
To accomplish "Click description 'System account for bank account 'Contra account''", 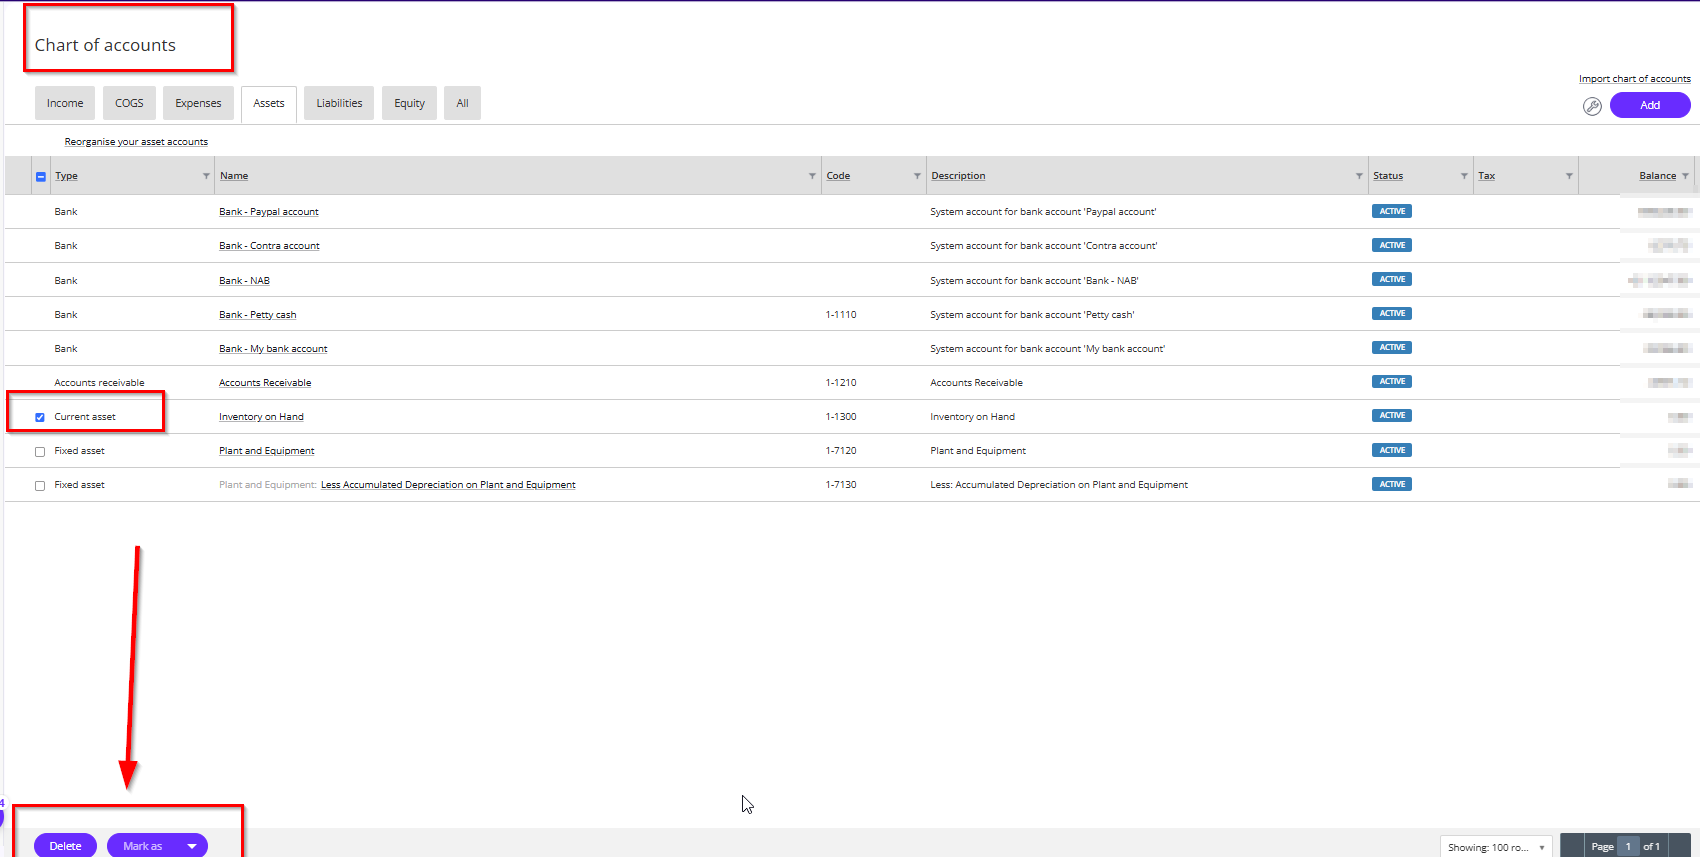I will click(1044, 246).
